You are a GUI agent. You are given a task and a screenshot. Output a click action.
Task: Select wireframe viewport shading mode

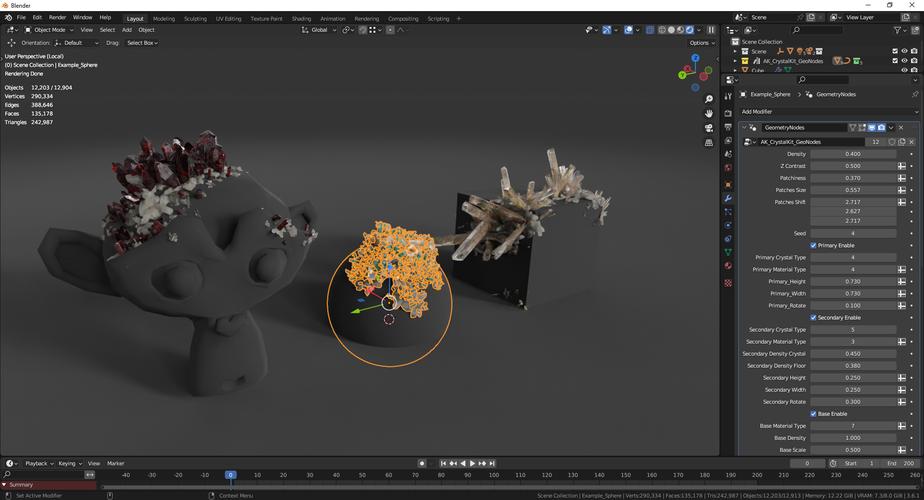click(x=662, y=29)
